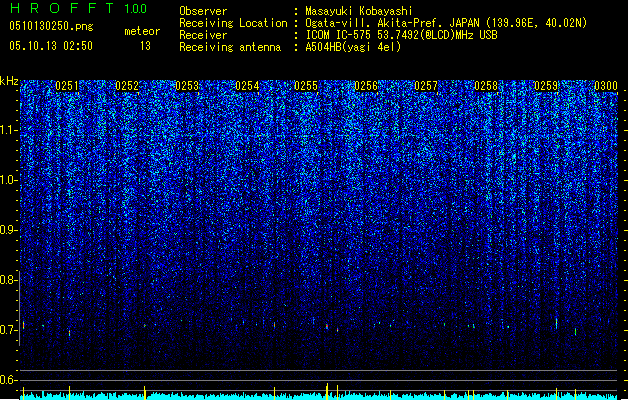Click the 1.0 kHz frequency axis label

9,180
